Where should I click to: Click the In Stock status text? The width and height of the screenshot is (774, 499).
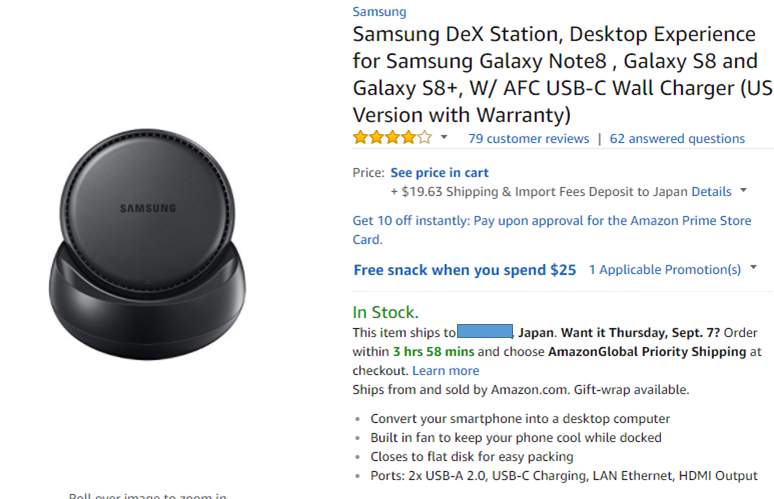(386, 312)
